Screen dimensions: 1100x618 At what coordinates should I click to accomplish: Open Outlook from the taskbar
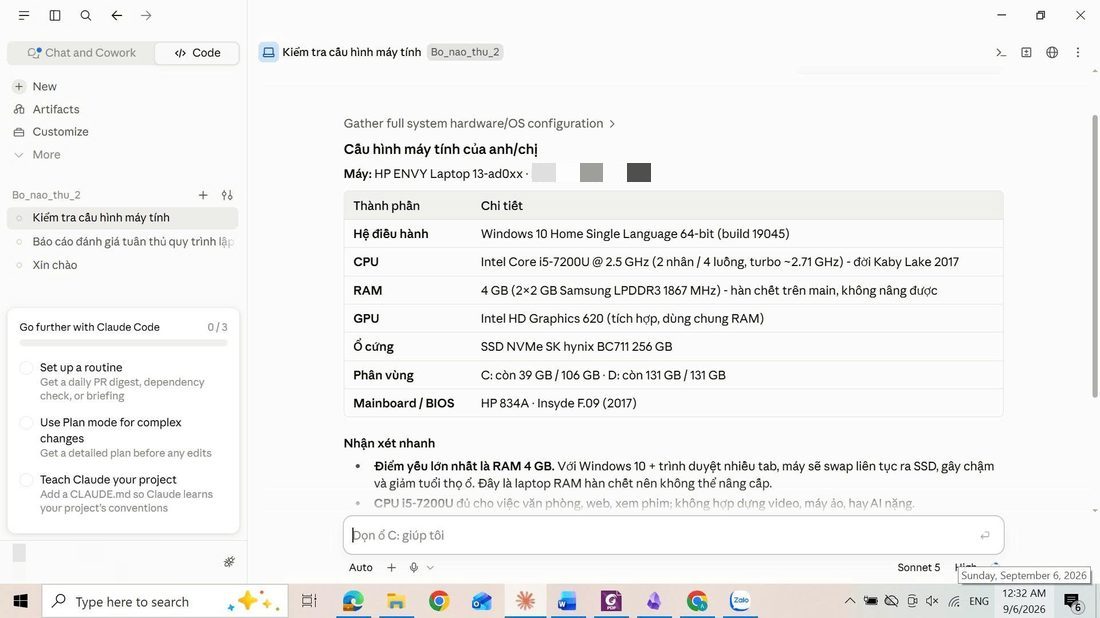(482, 601)
